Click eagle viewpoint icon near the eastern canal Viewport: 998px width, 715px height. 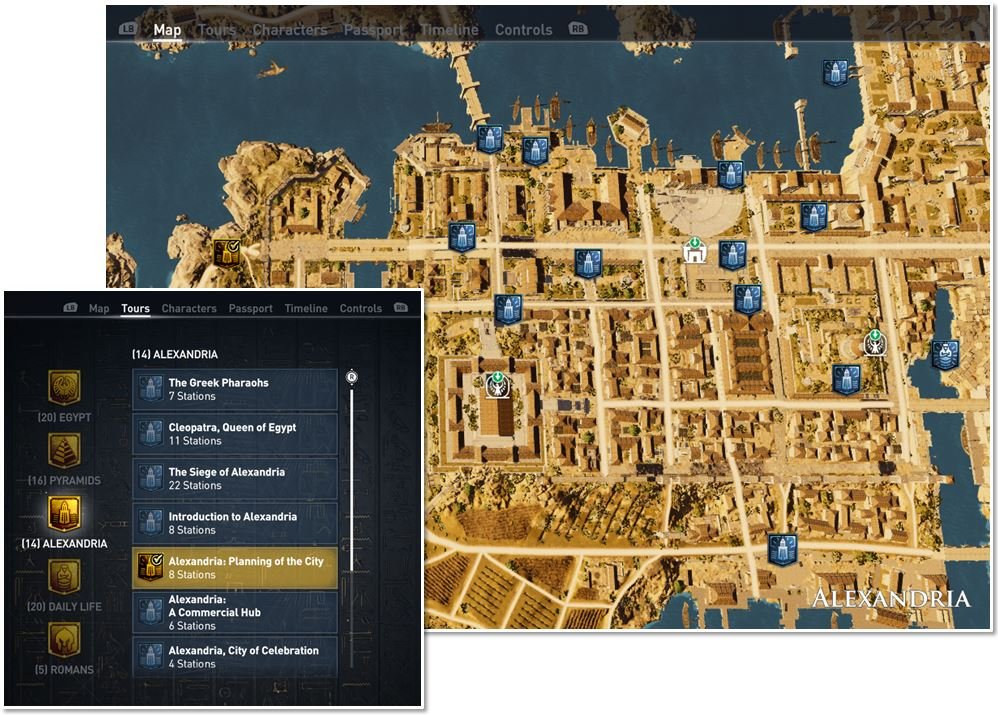click(x=875, y=342)
